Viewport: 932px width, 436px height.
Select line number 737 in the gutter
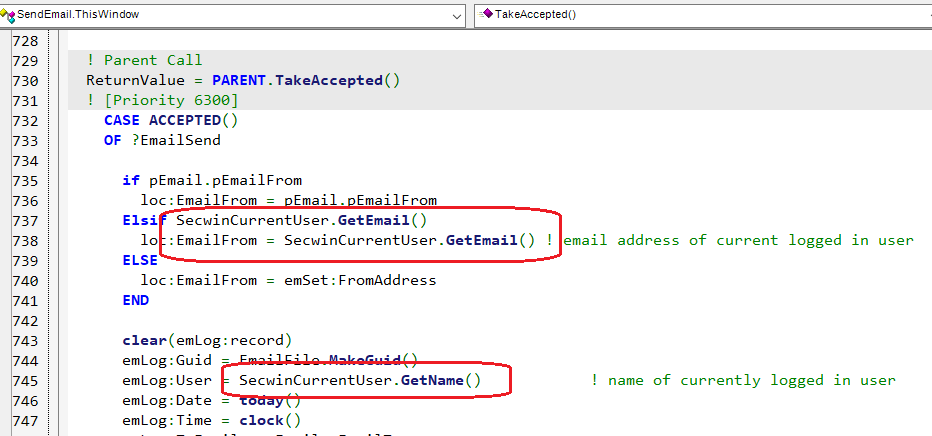click(x=24, y=220)
